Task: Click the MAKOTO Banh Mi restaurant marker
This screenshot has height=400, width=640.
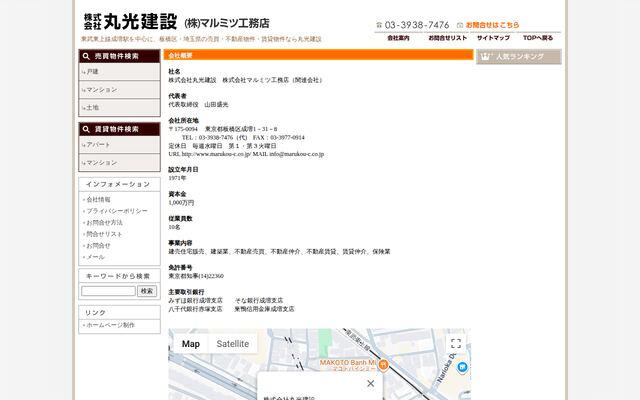Action: point(383,364)
